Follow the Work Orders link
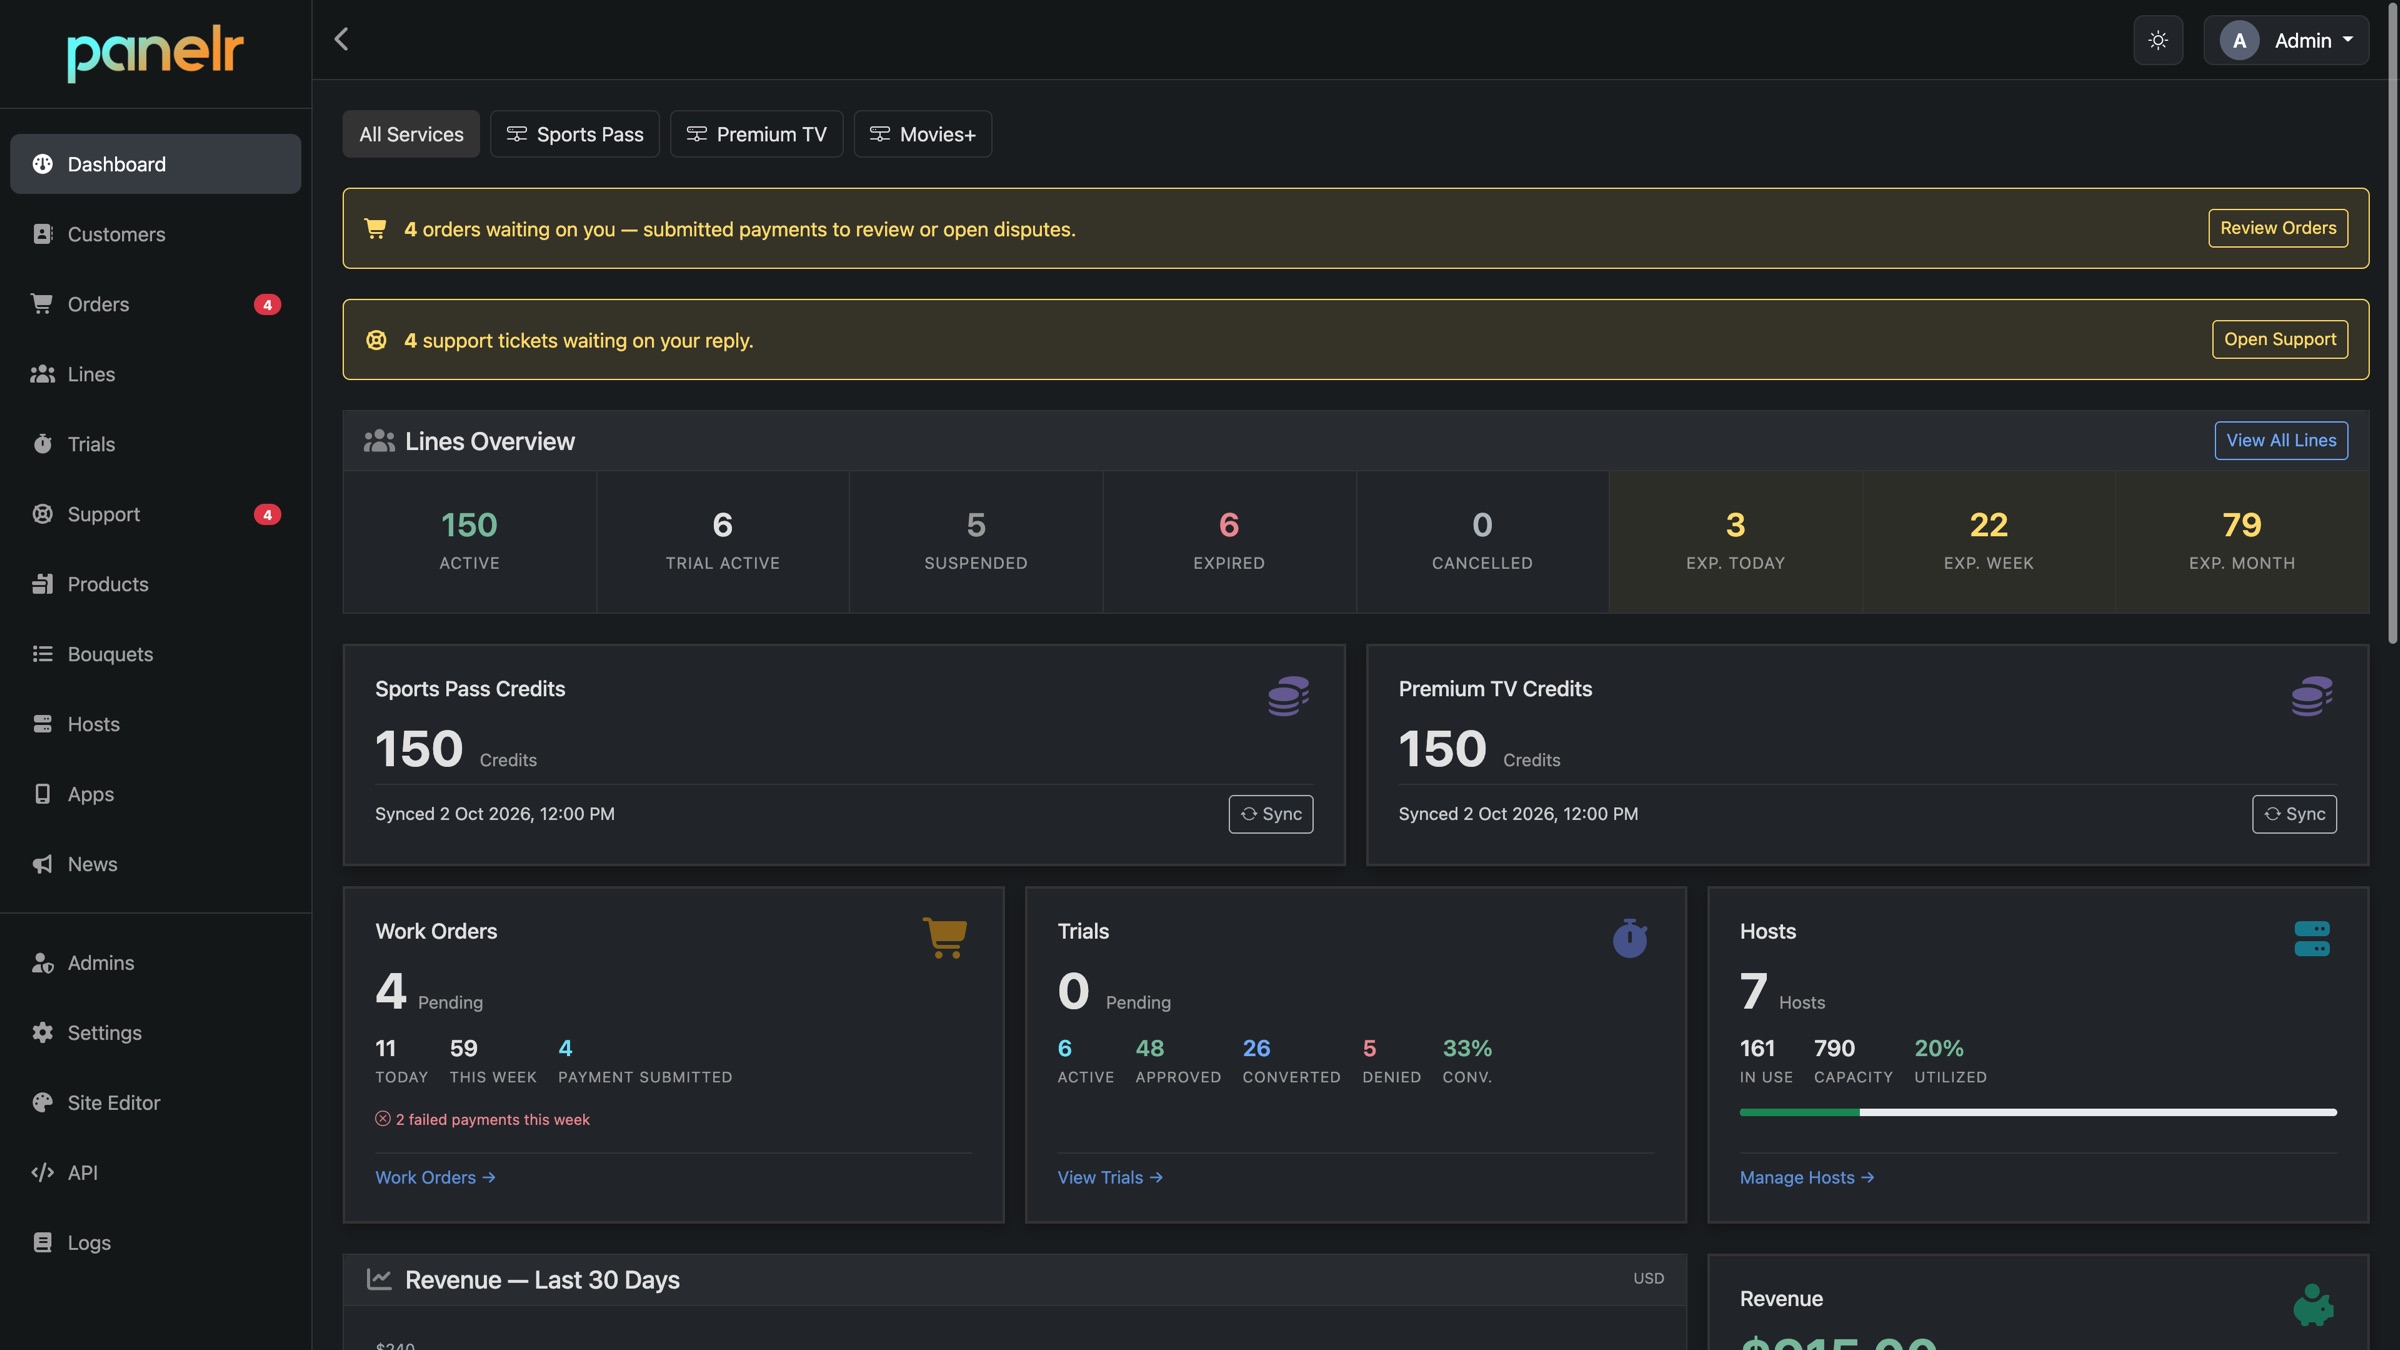The width and height of the screenshot is (2400, 1350). coord(435,1177)
